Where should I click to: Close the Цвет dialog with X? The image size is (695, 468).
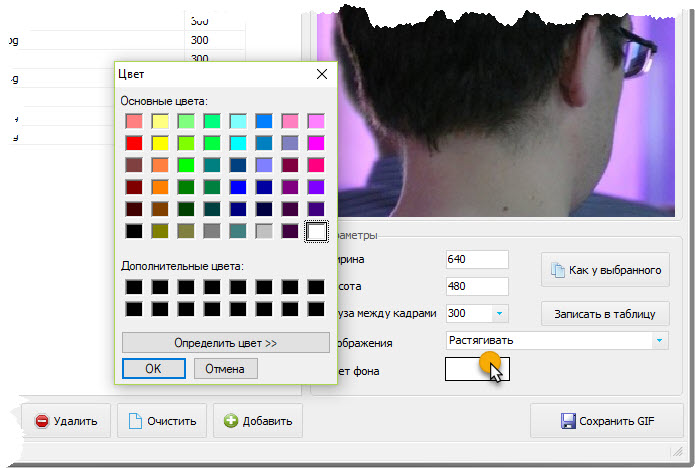coord(322,74)
